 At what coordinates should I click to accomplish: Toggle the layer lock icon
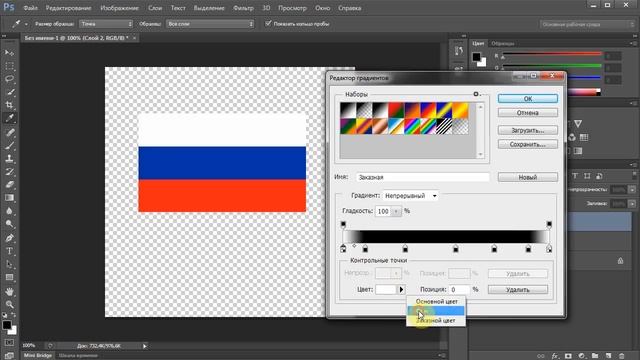click(x=620, y=260)
